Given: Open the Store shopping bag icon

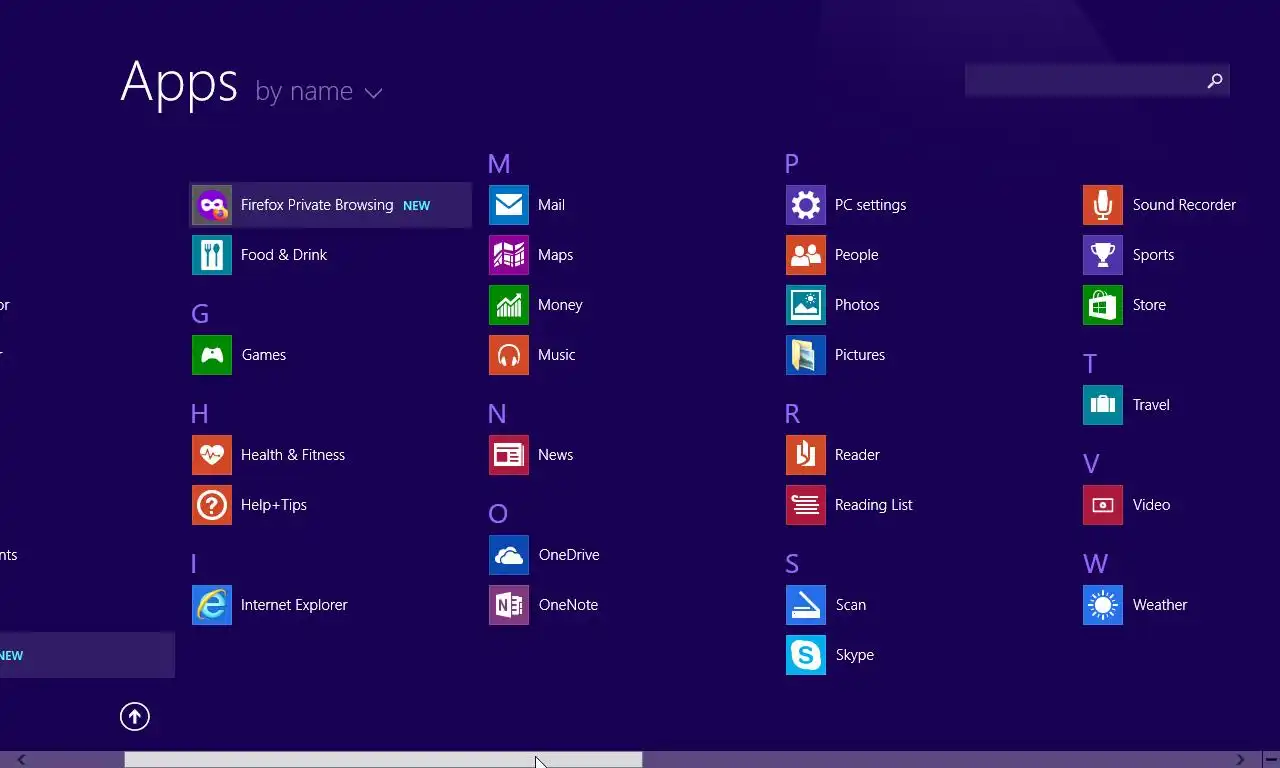Looking at the screenshot, I should pyautogui.click(x=1103, y=305).
